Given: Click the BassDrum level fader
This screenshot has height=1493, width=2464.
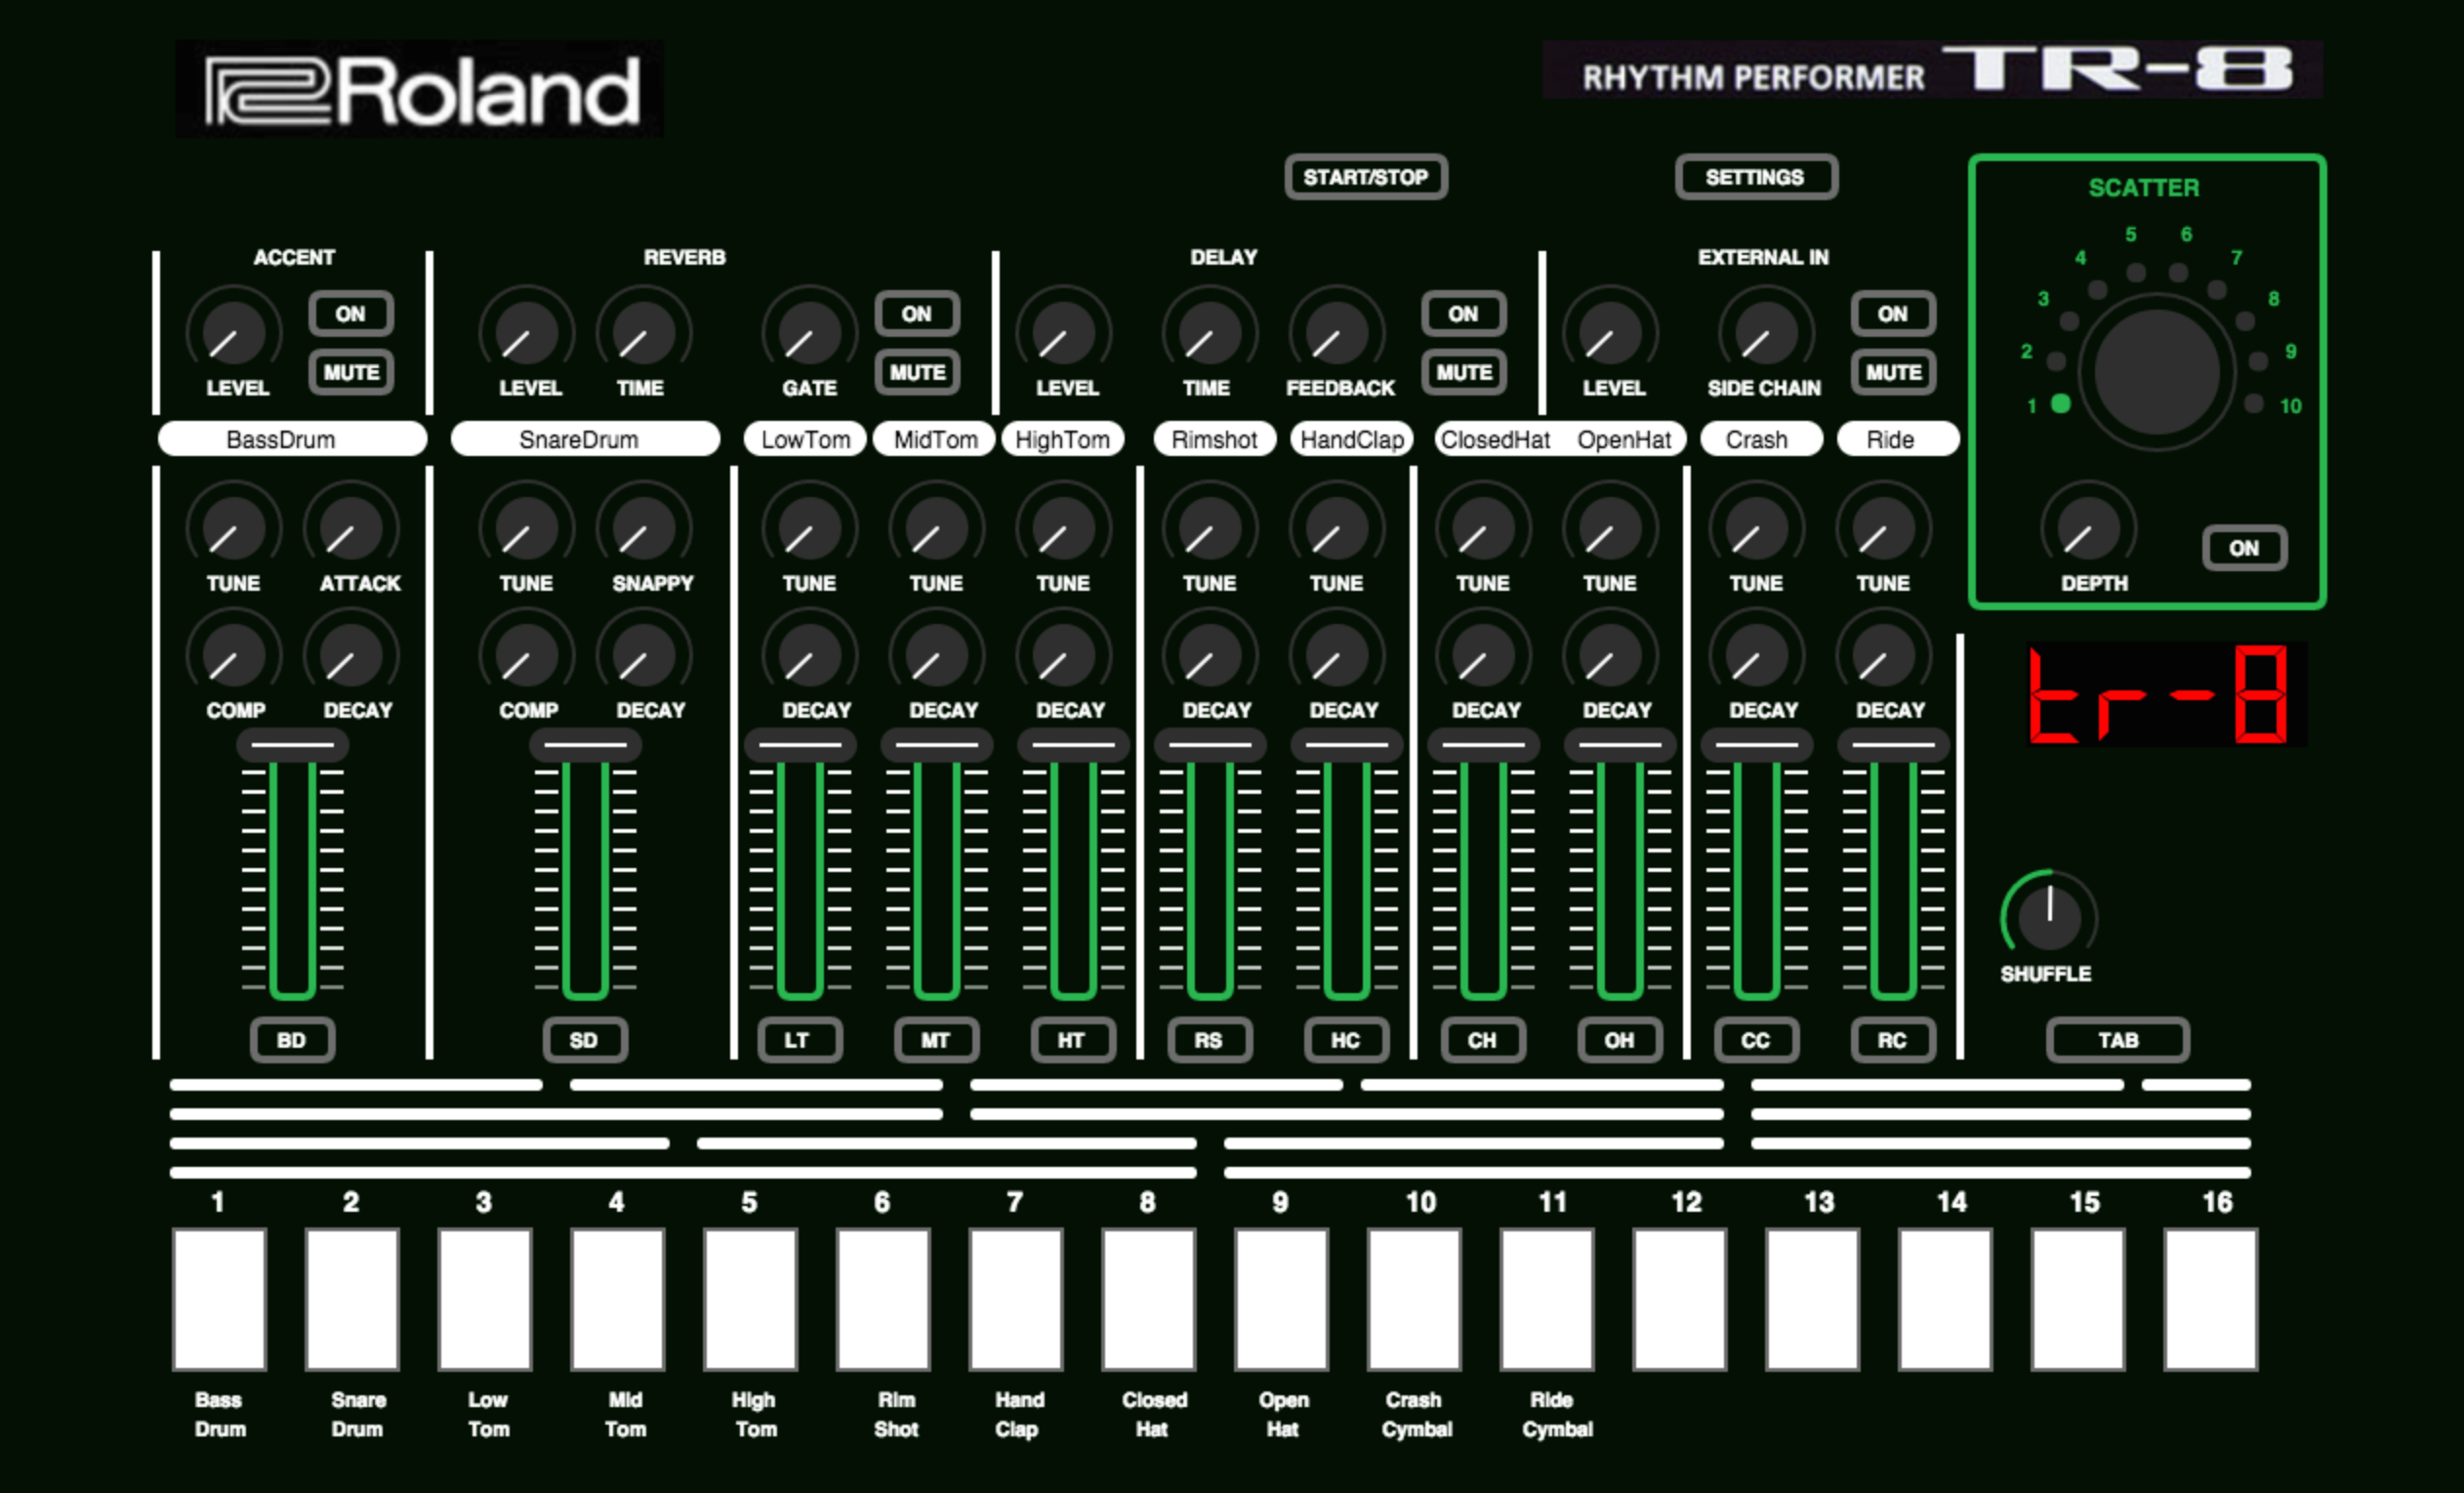Looking at the screenshot, I should coord(292,865).
